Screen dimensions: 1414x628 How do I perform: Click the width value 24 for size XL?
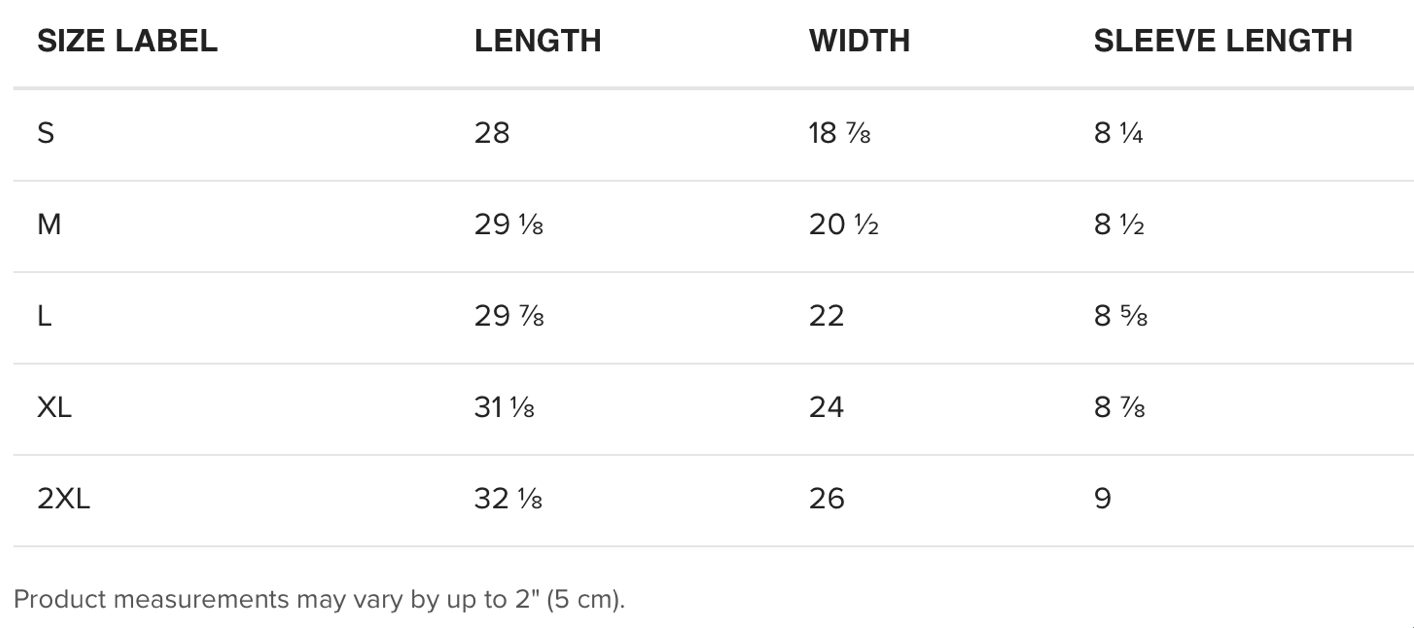pos(826,408)
